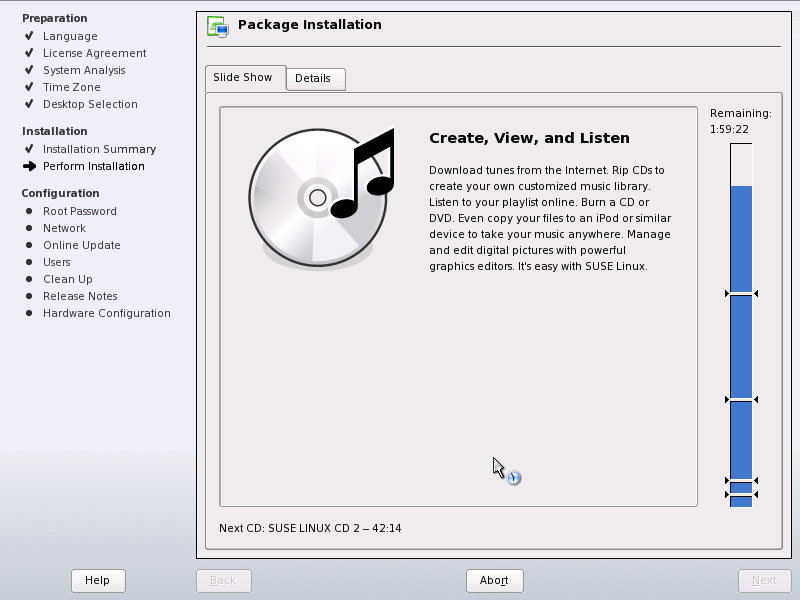Click the License Agreement step text

(x=94, y=53)
